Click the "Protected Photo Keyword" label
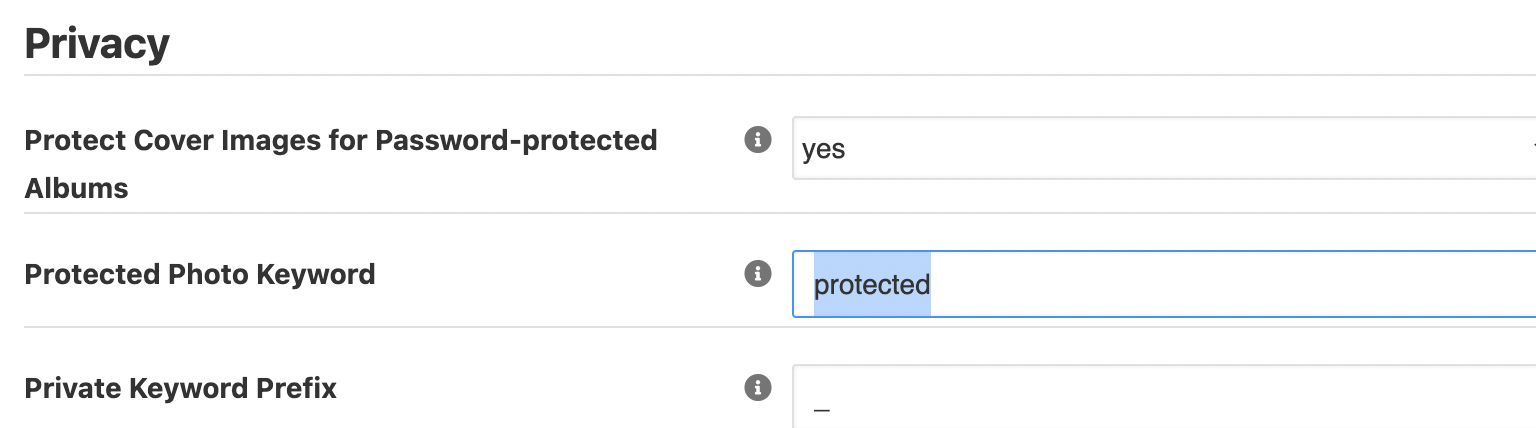 199,274
